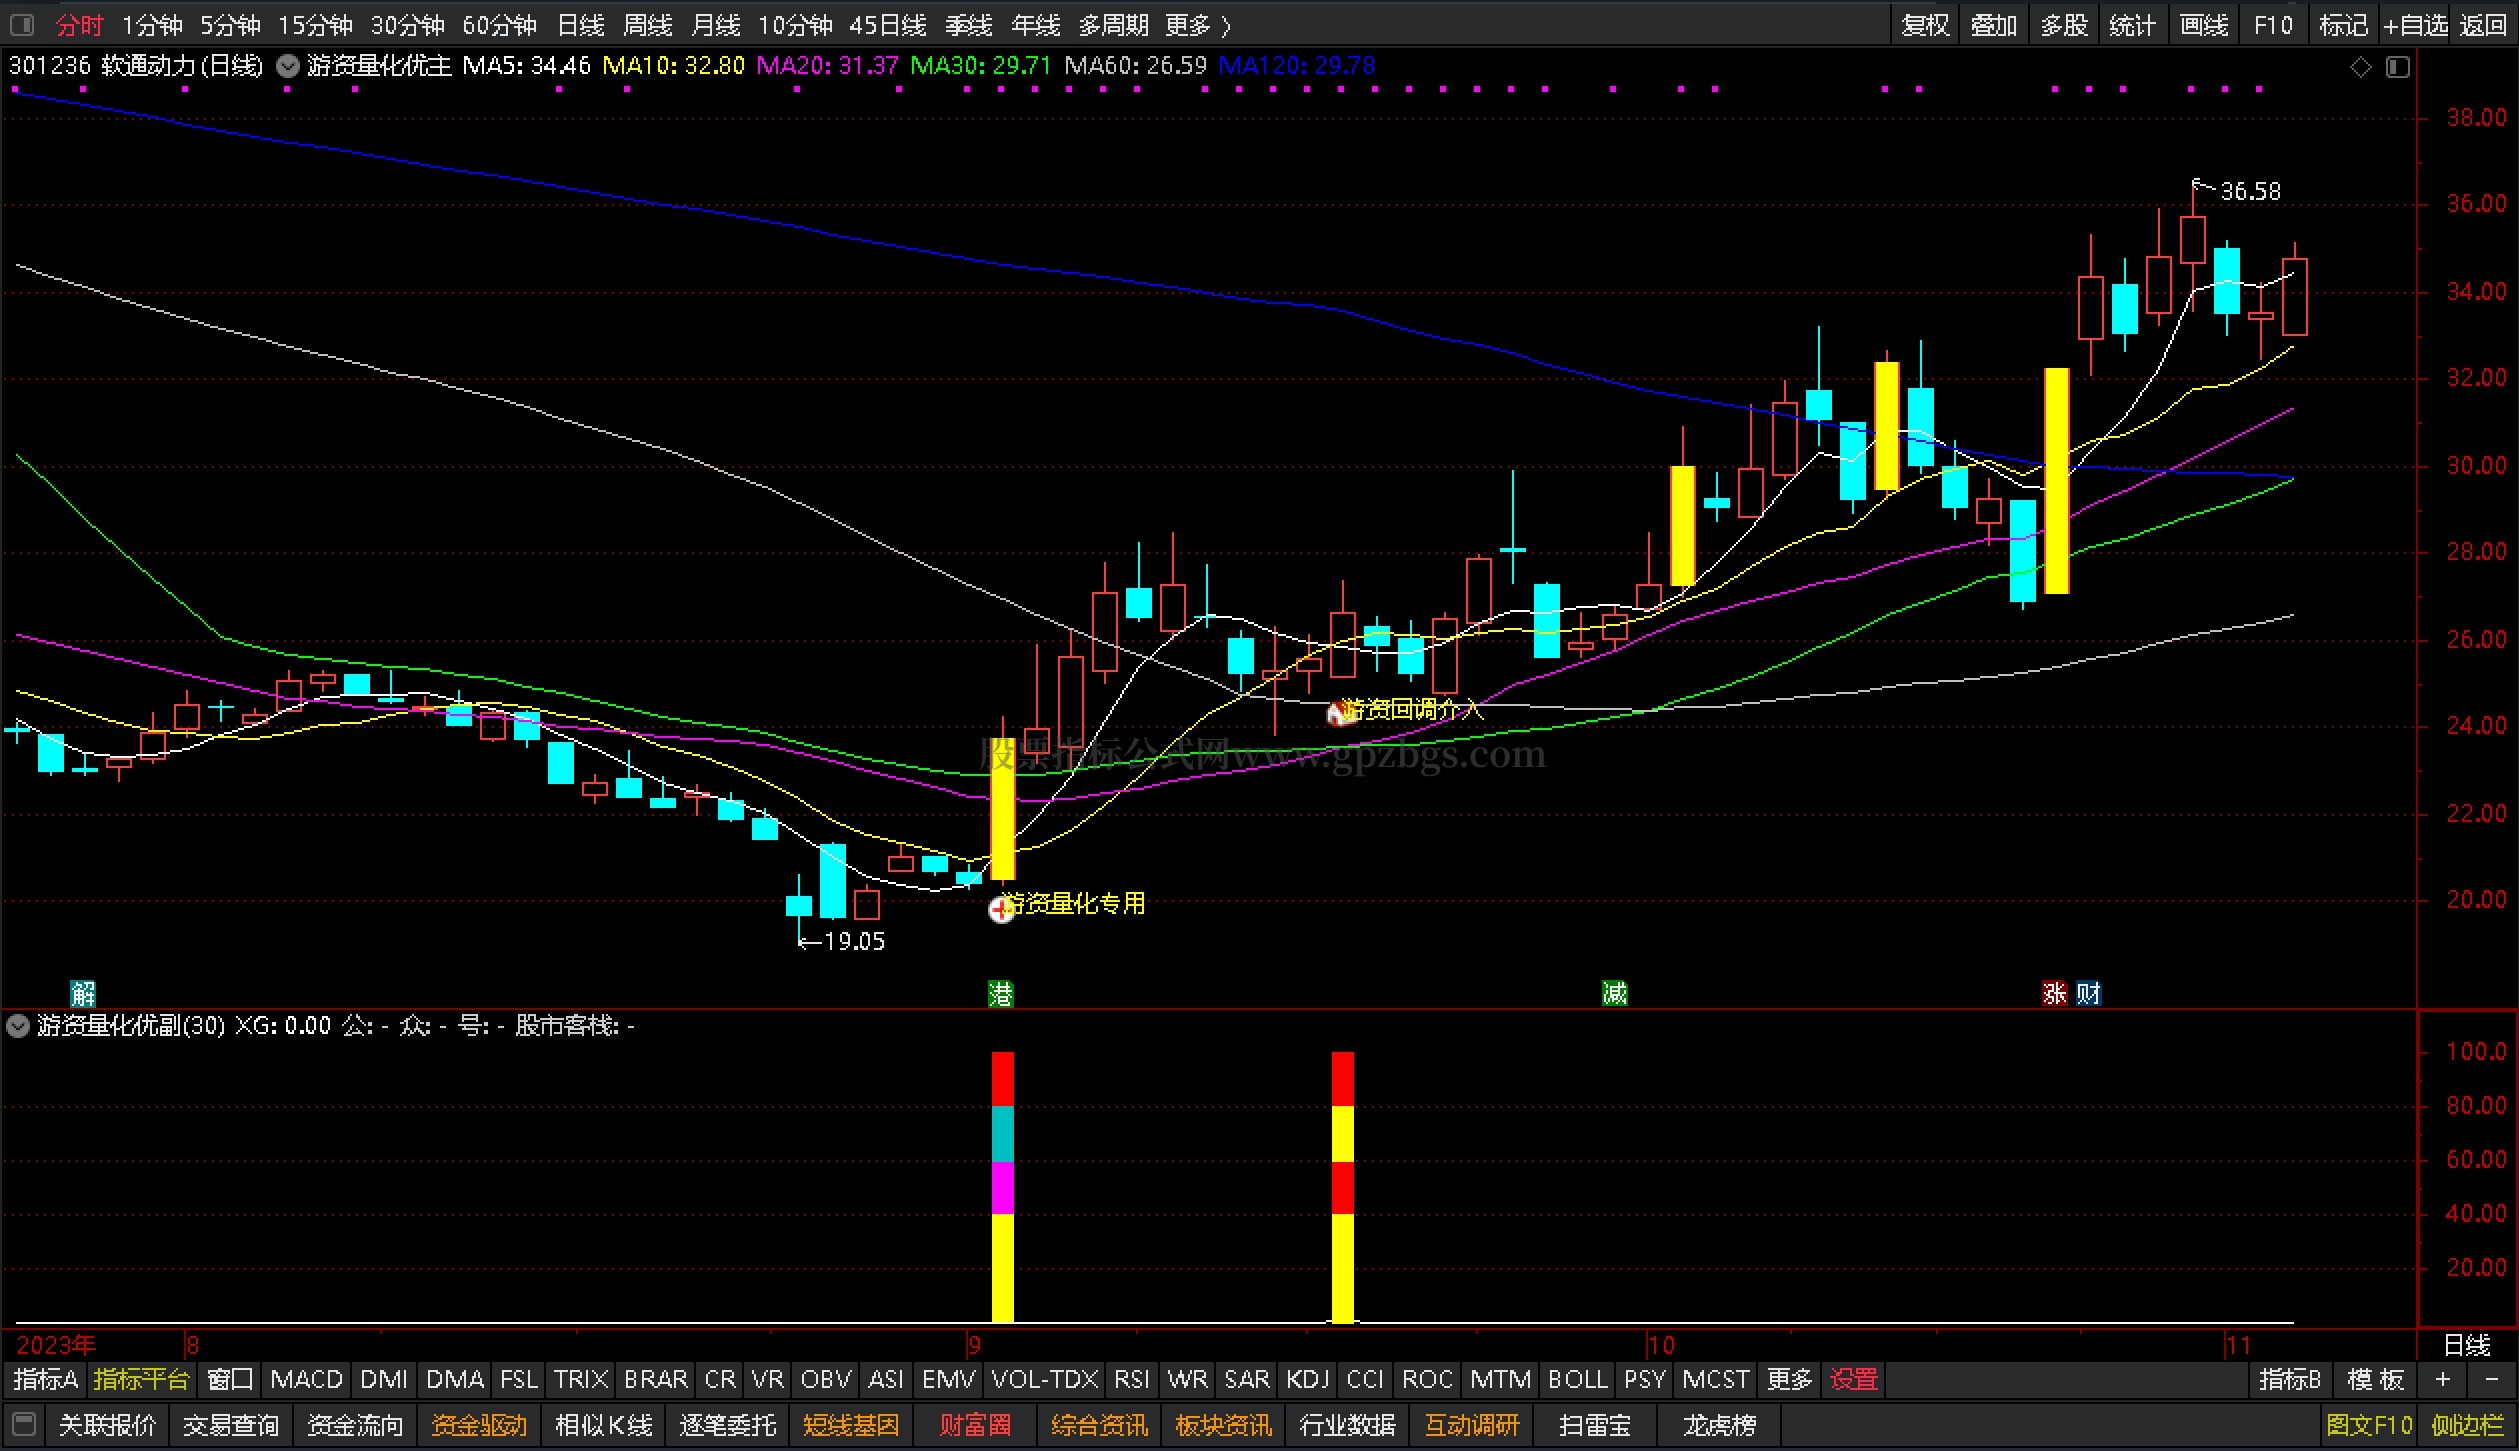Click the plus button next to 模板

click(2442, 1380)
